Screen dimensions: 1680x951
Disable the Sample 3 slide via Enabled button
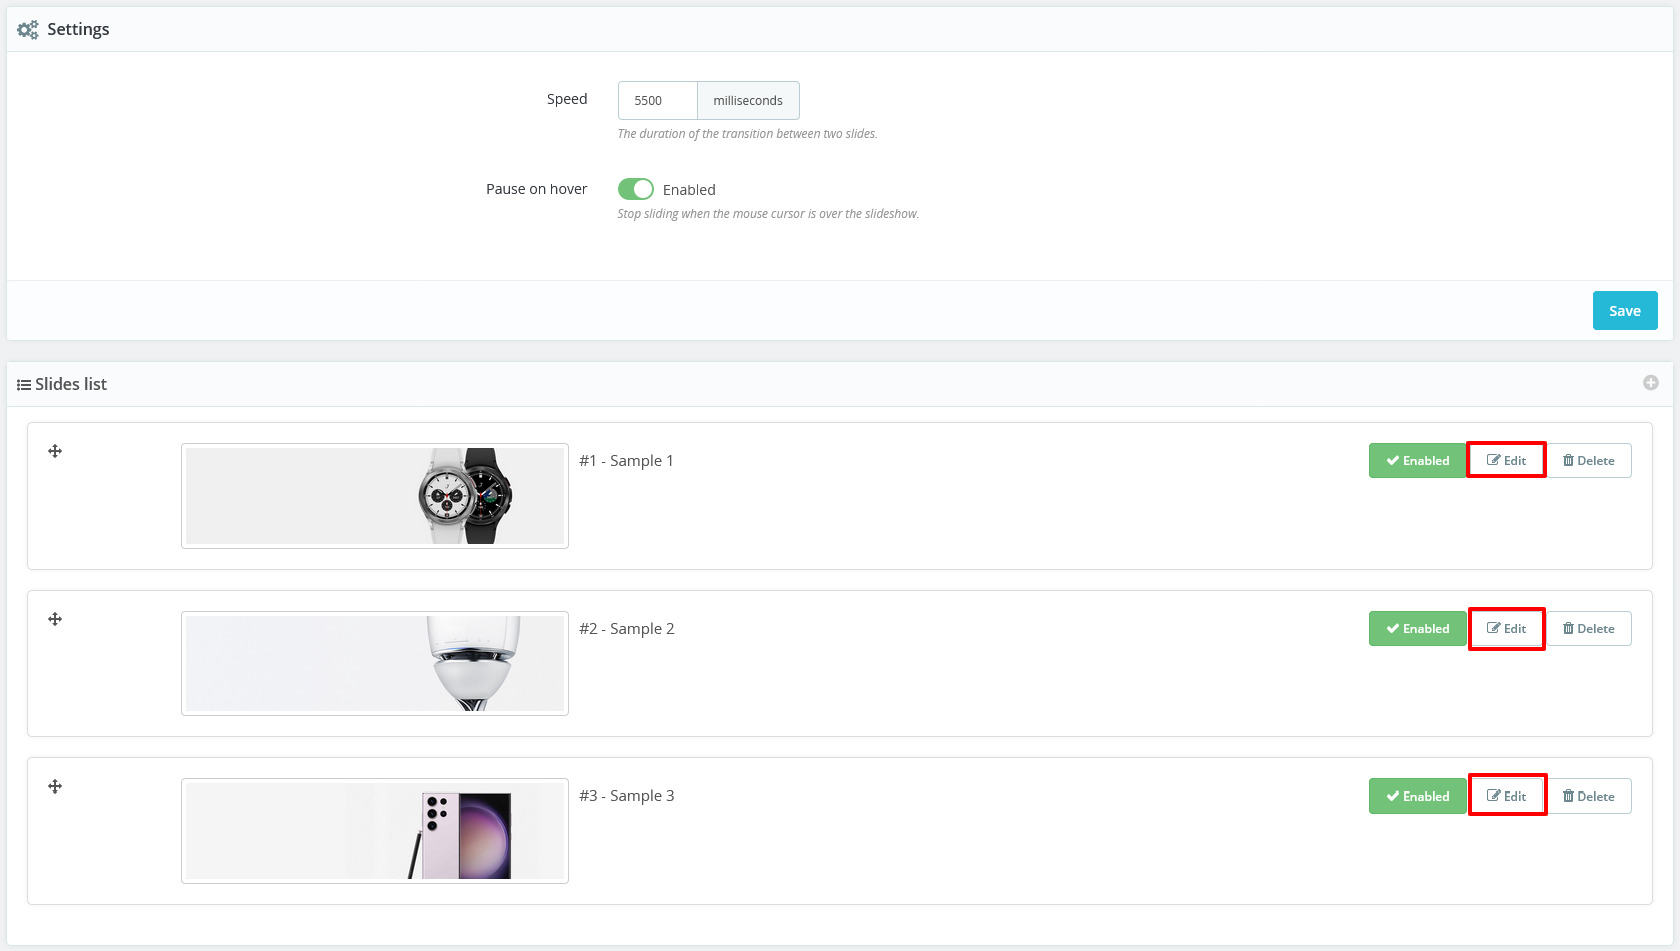pyautogui.click(x=1417, y=796)
